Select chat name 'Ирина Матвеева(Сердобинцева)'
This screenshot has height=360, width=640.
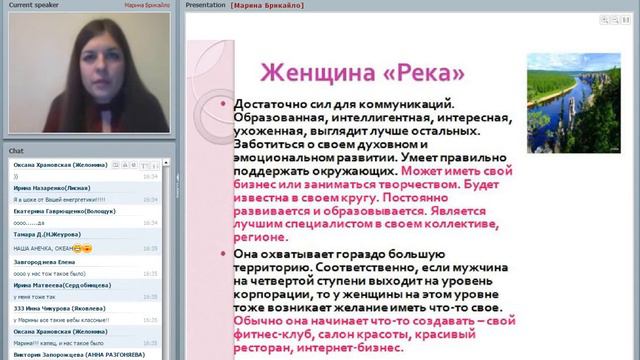62,285
